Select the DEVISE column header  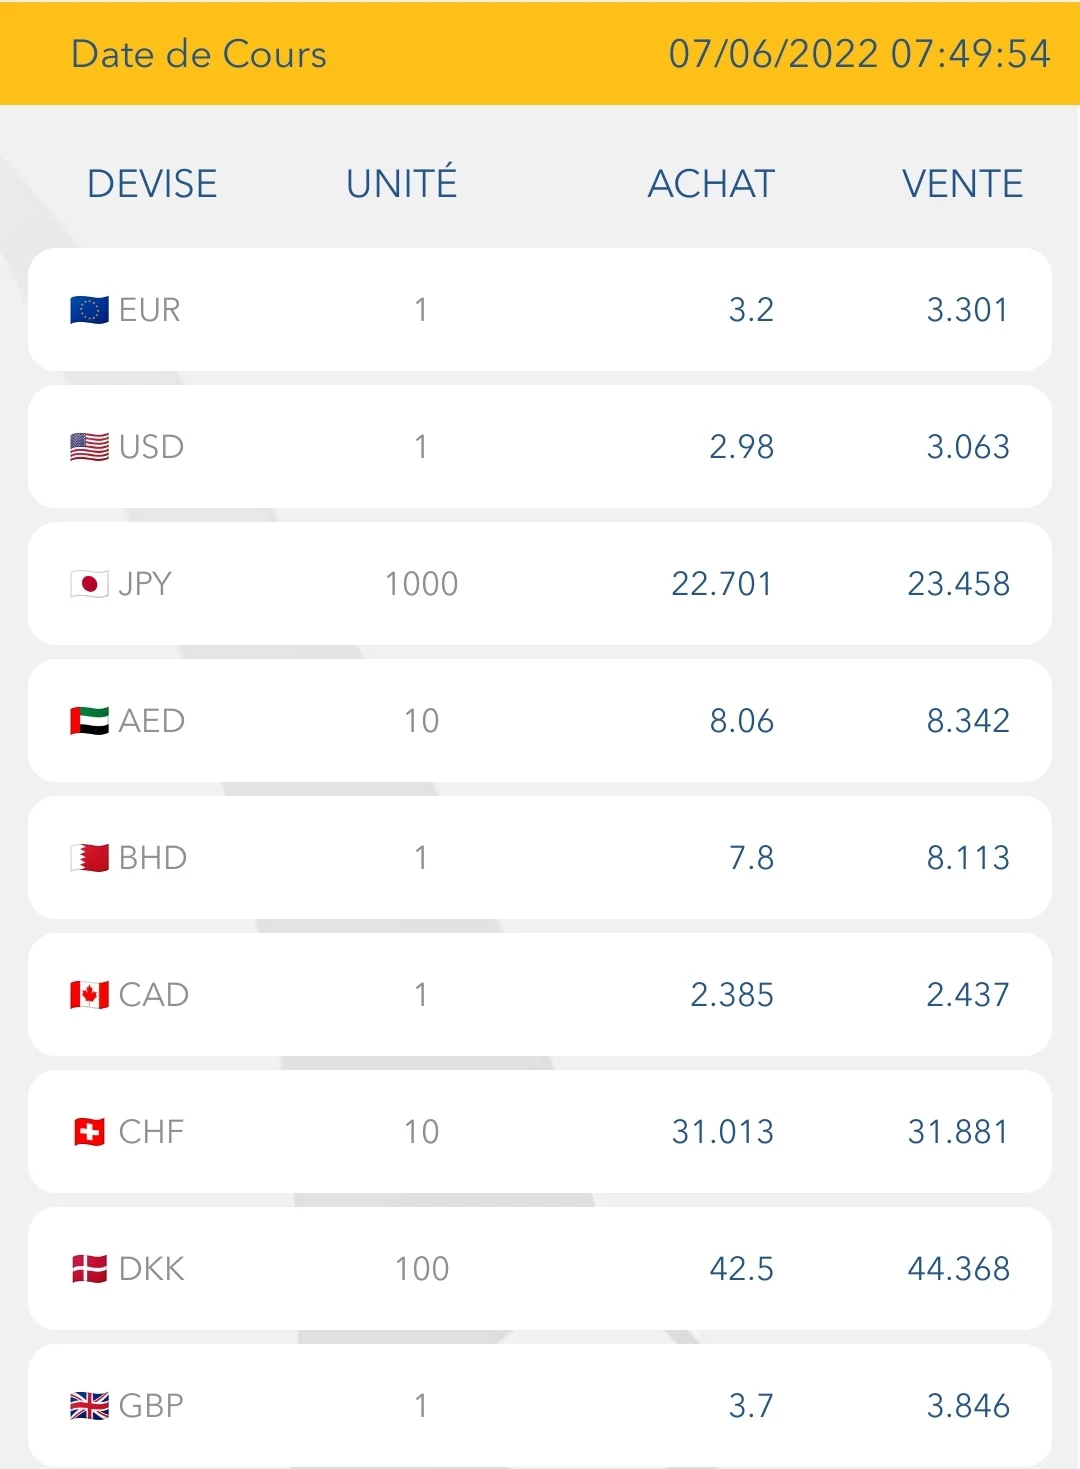click(x=152, y=184)
